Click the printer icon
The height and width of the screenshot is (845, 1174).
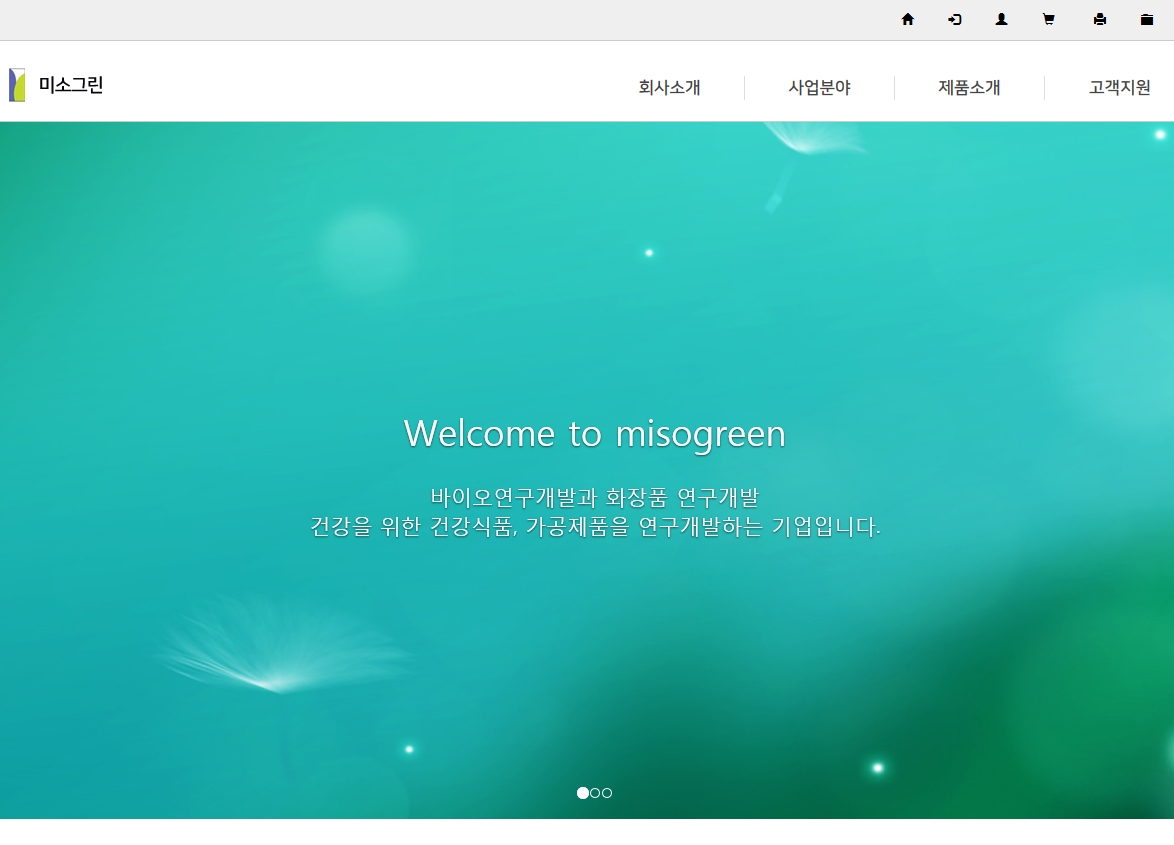[x=1099, y=19]
